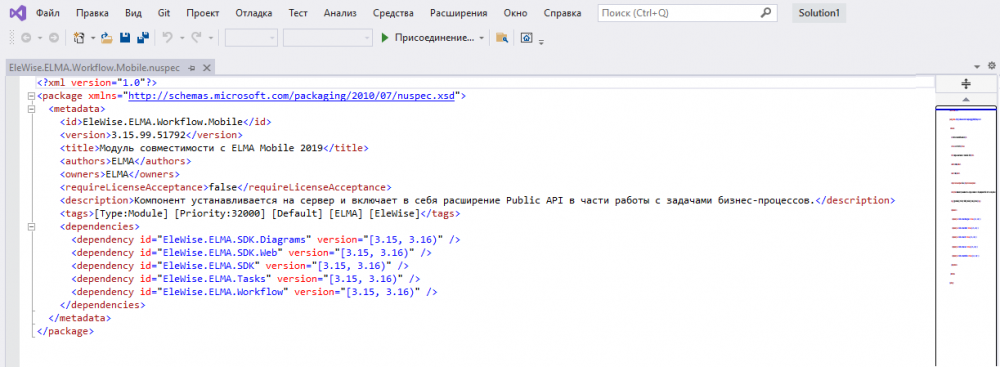
Task: Click the green Start play icon
Action: [385, 38]
